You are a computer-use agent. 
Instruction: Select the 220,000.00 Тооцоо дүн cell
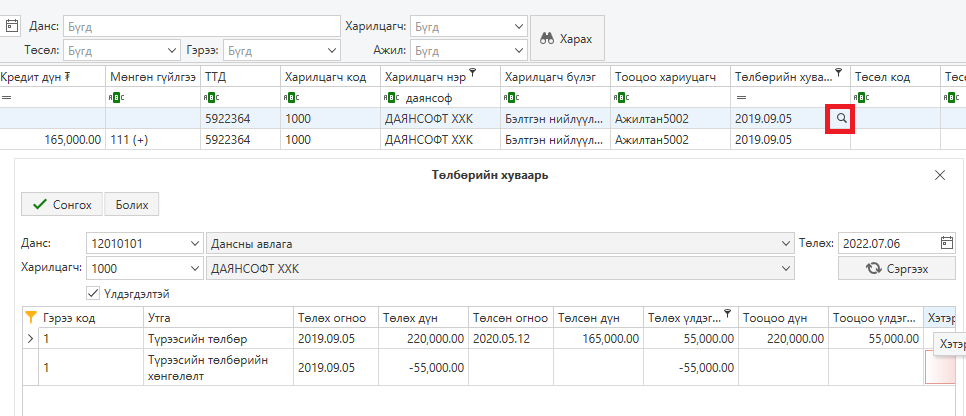[x=784, y=338]
